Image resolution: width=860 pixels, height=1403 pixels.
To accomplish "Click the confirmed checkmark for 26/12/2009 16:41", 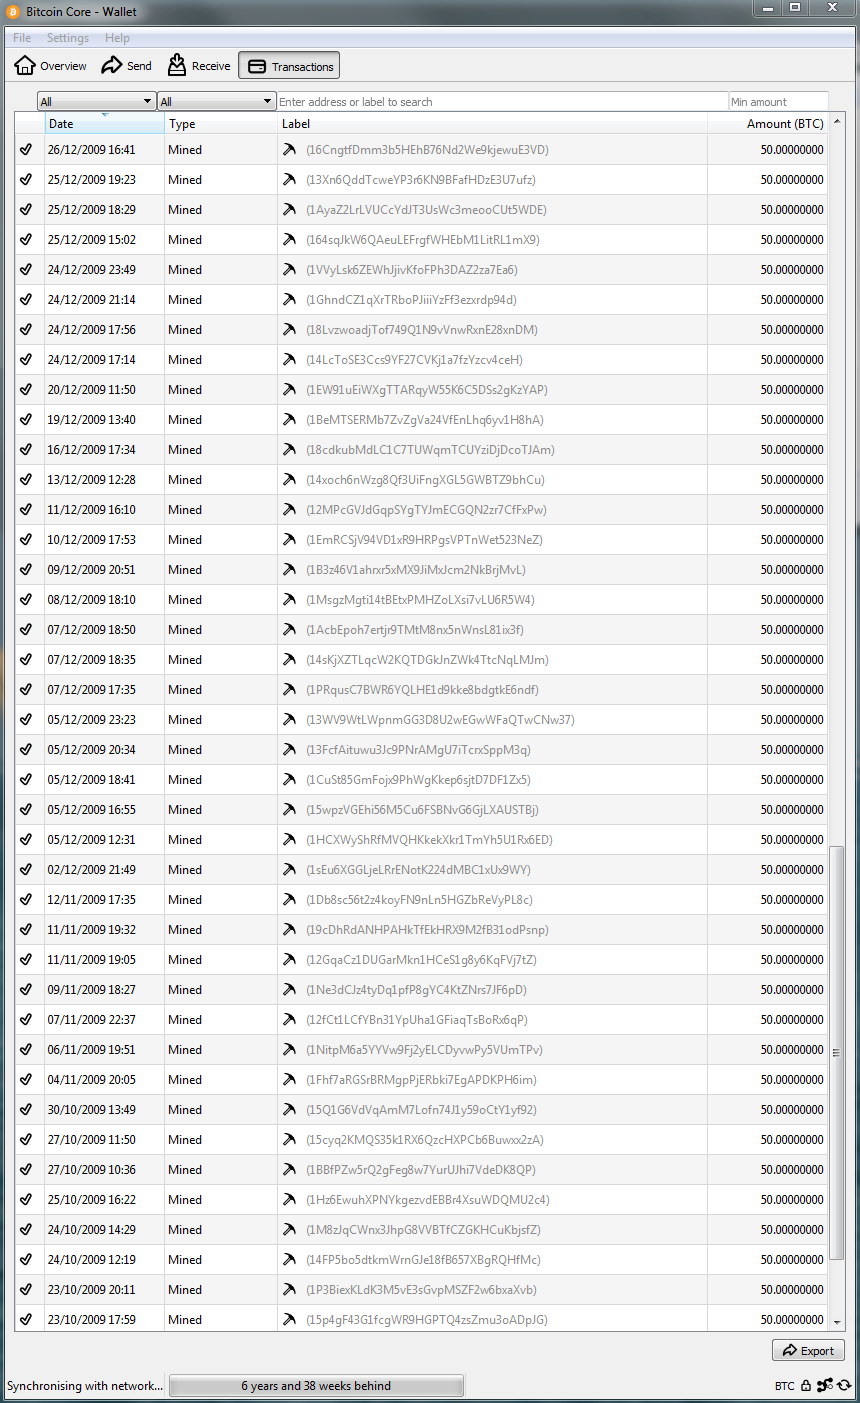I will click(x=26, y=150).
